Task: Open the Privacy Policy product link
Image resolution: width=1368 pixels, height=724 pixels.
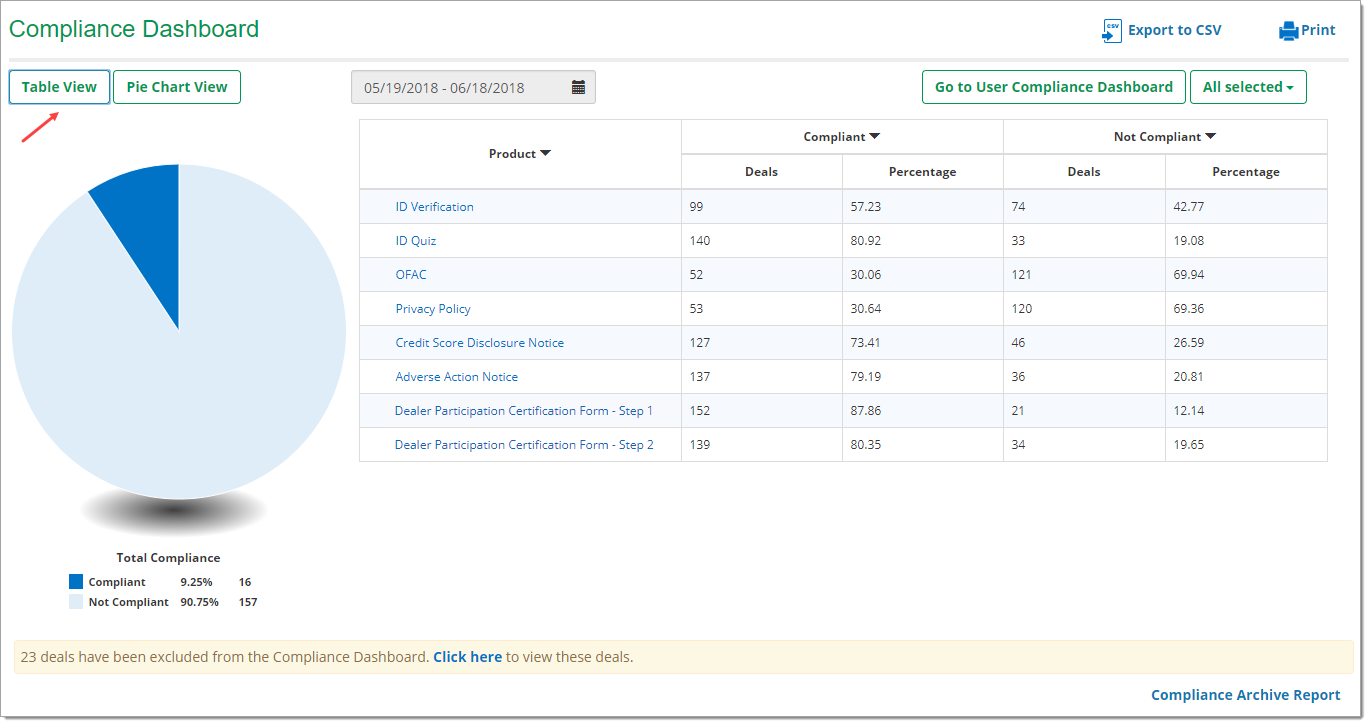Action: 433,309
